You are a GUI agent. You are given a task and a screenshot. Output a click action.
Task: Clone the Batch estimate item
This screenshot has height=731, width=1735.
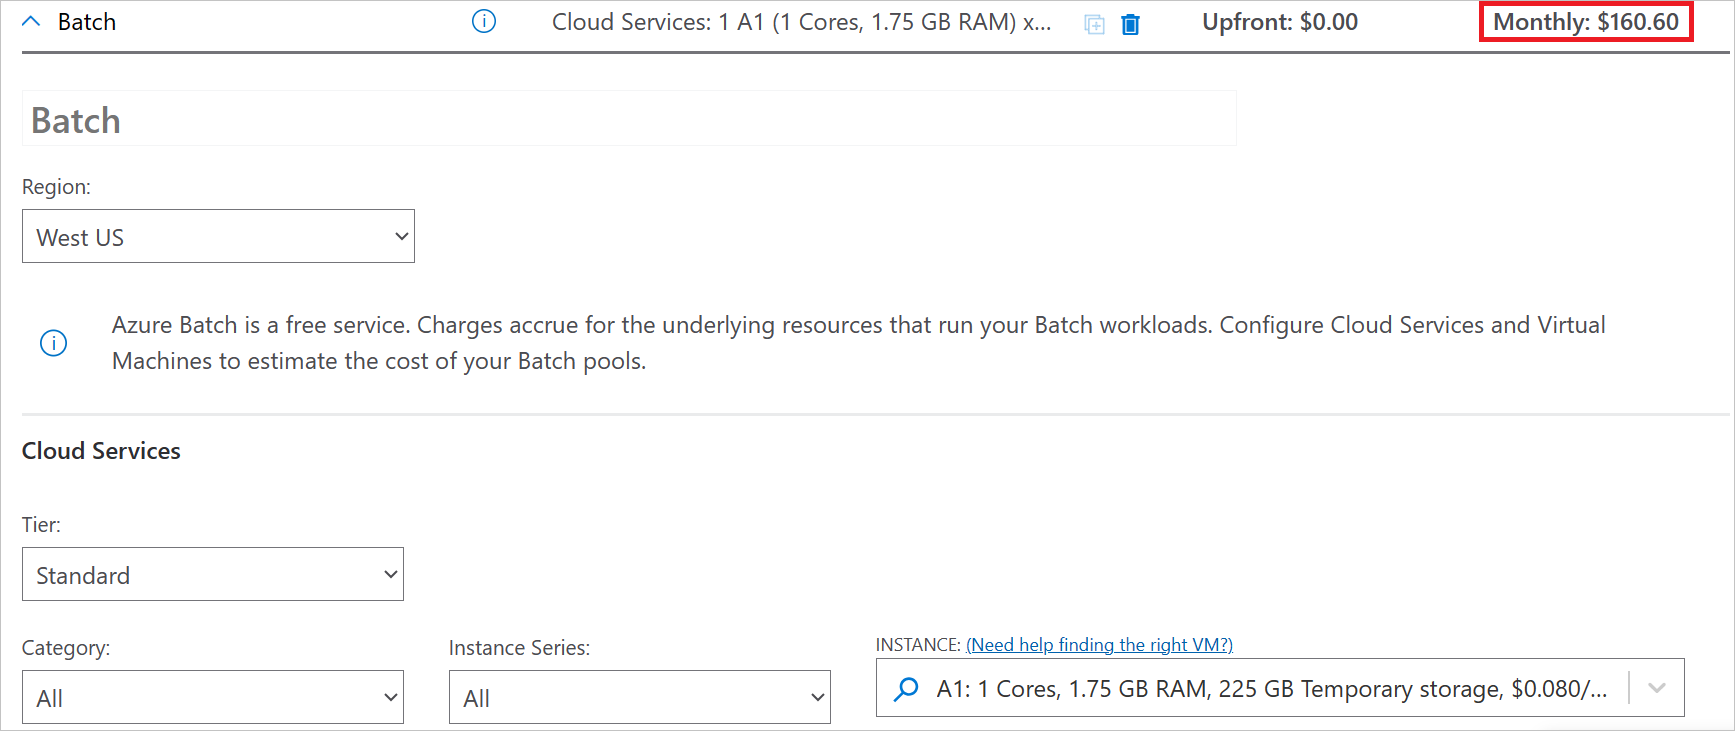click(1094, 24)
